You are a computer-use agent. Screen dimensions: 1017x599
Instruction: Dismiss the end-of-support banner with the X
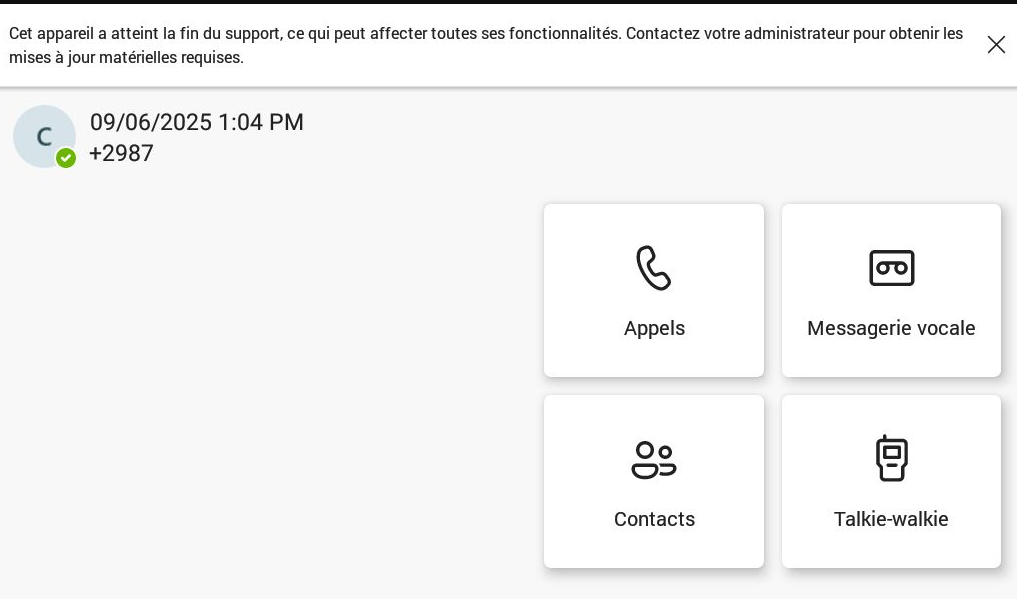996,45
